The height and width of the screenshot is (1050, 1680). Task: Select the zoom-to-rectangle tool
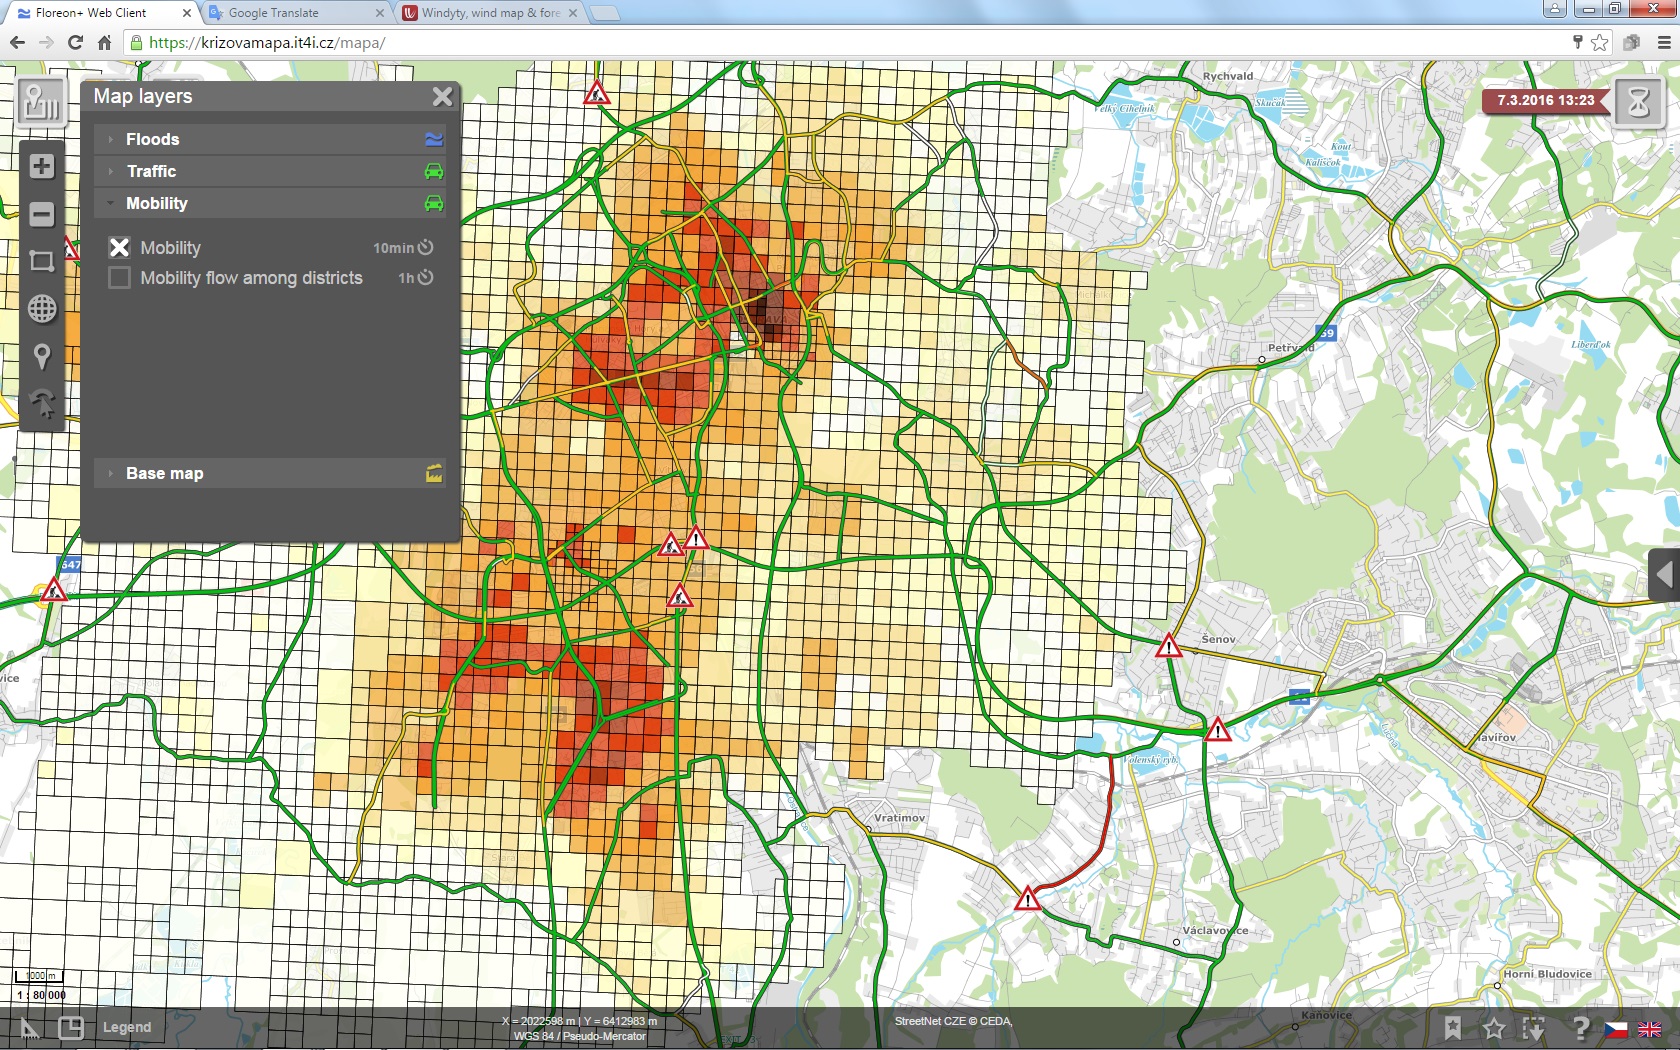pos(42,261)
